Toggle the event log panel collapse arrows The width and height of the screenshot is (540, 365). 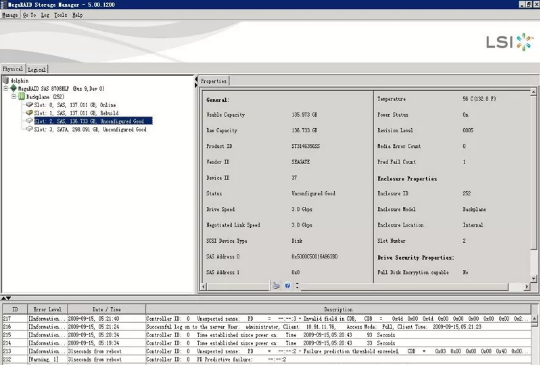point(6,298)
